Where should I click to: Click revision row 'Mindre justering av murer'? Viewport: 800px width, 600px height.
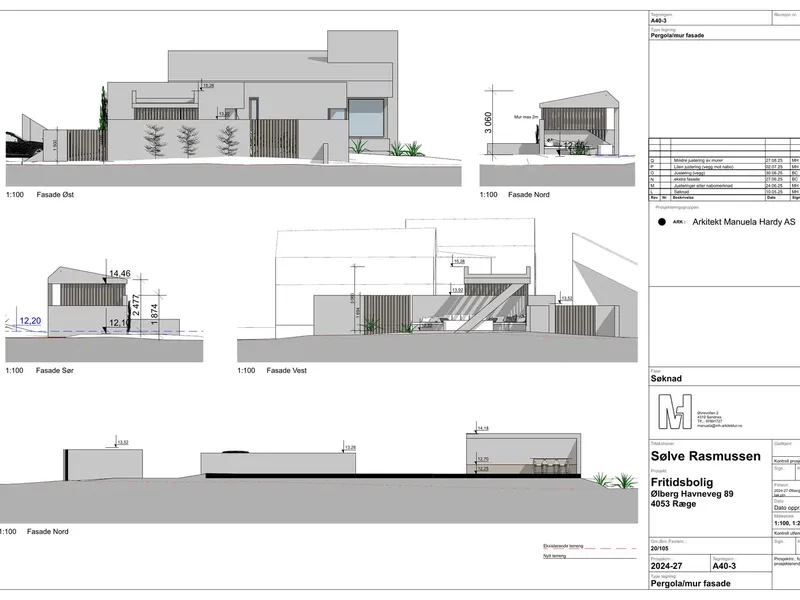coord(698,161)
